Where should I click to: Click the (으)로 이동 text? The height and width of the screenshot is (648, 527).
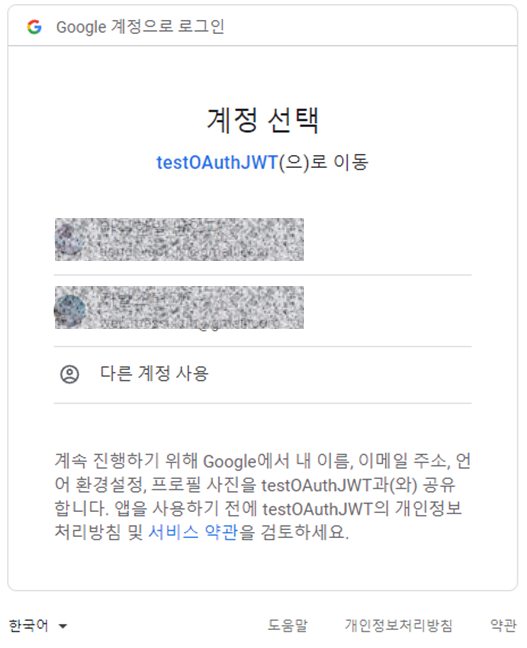[x=324, y=162]
